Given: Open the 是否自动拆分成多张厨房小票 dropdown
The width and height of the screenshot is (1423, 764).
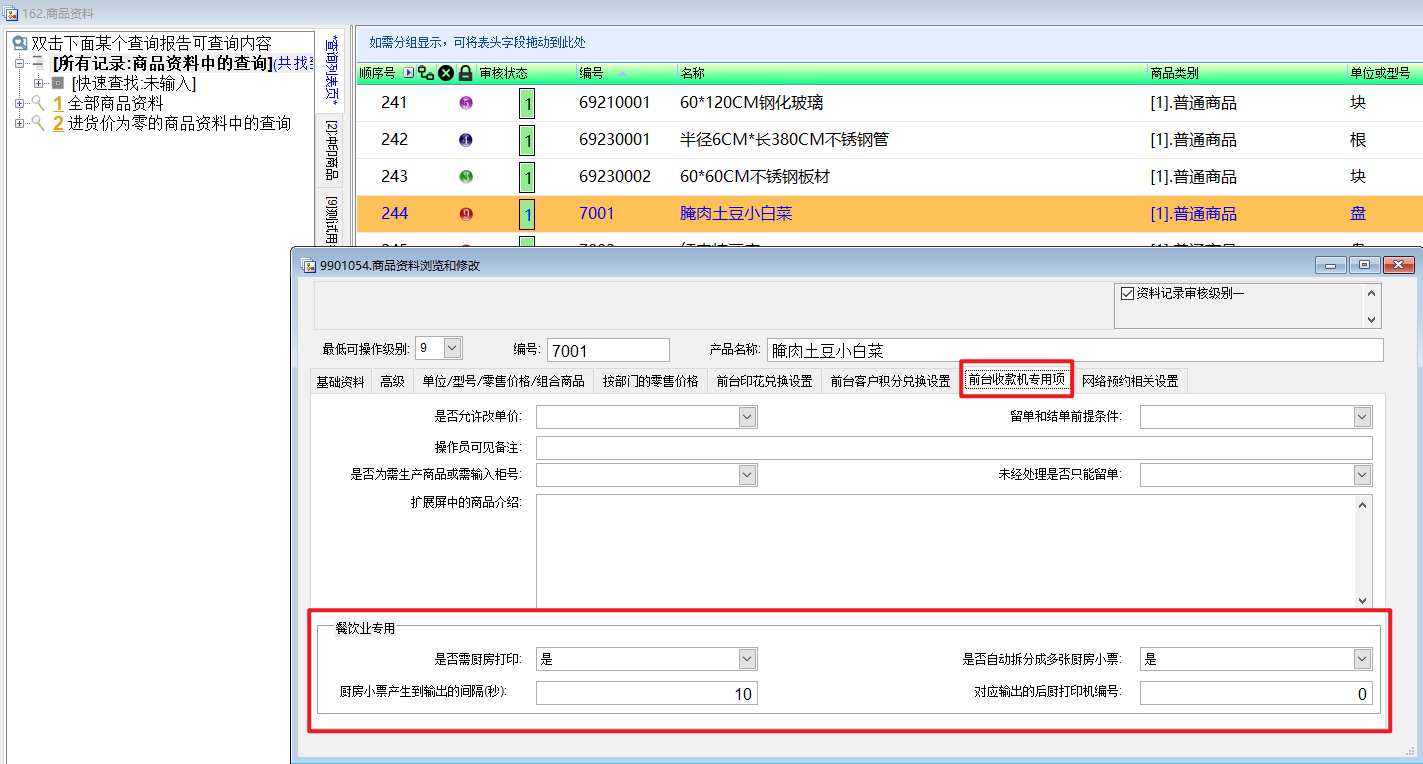Looking at the screenshot, I should (1361, 659).
